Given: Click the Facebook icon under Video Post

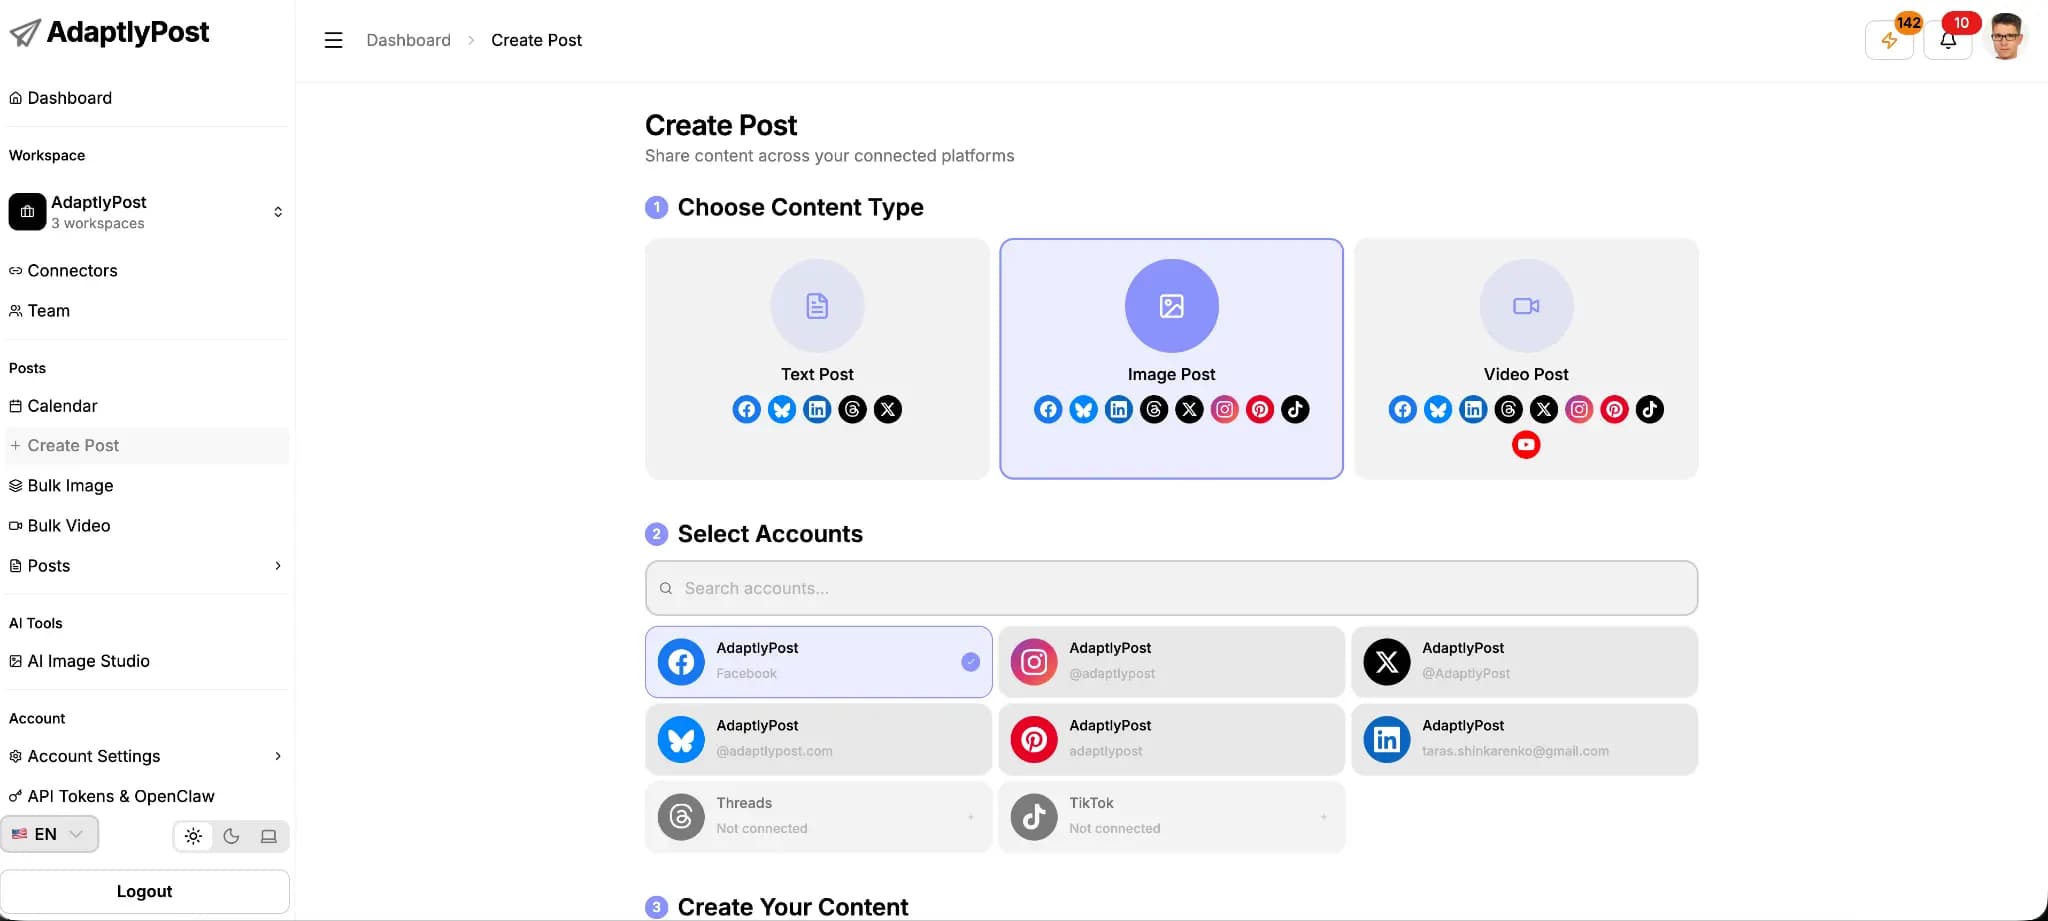Looking at the screenshot, I should click(1403, 409).
